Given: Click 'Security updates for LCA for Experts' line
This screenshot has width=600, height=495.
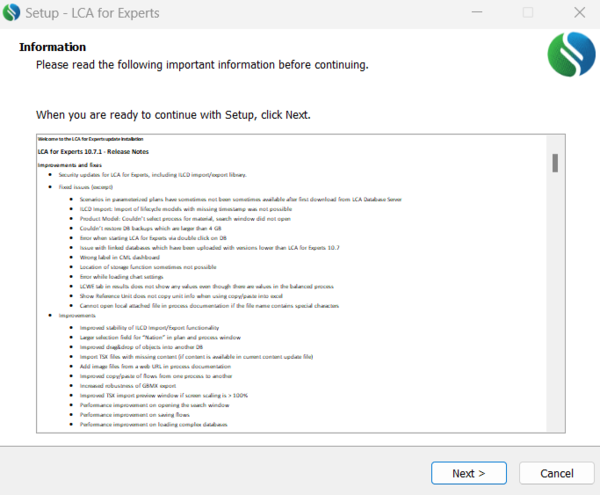Looking at the screenshot, I should pos(152,175).
